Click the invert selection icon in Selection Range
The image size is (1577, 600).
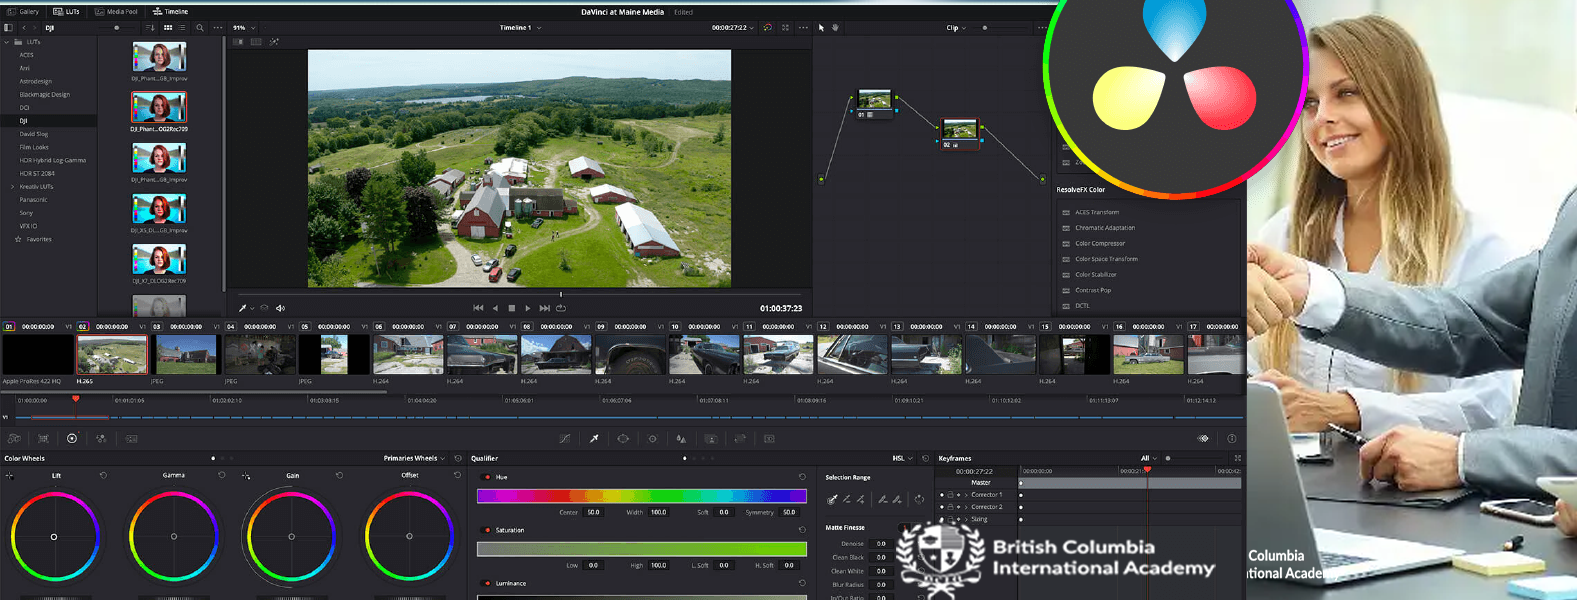919,499
